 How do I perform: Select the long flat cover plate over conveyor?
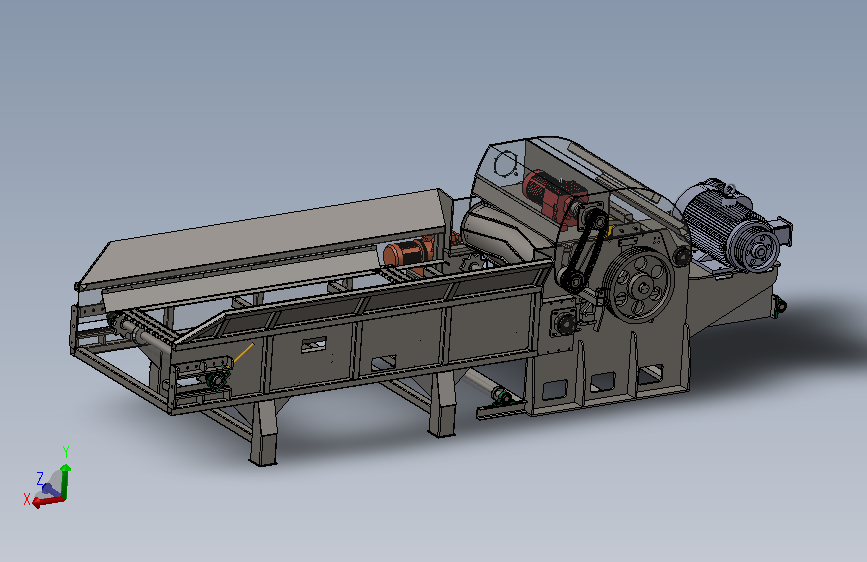pyautogui.click(x=265, y=239)
